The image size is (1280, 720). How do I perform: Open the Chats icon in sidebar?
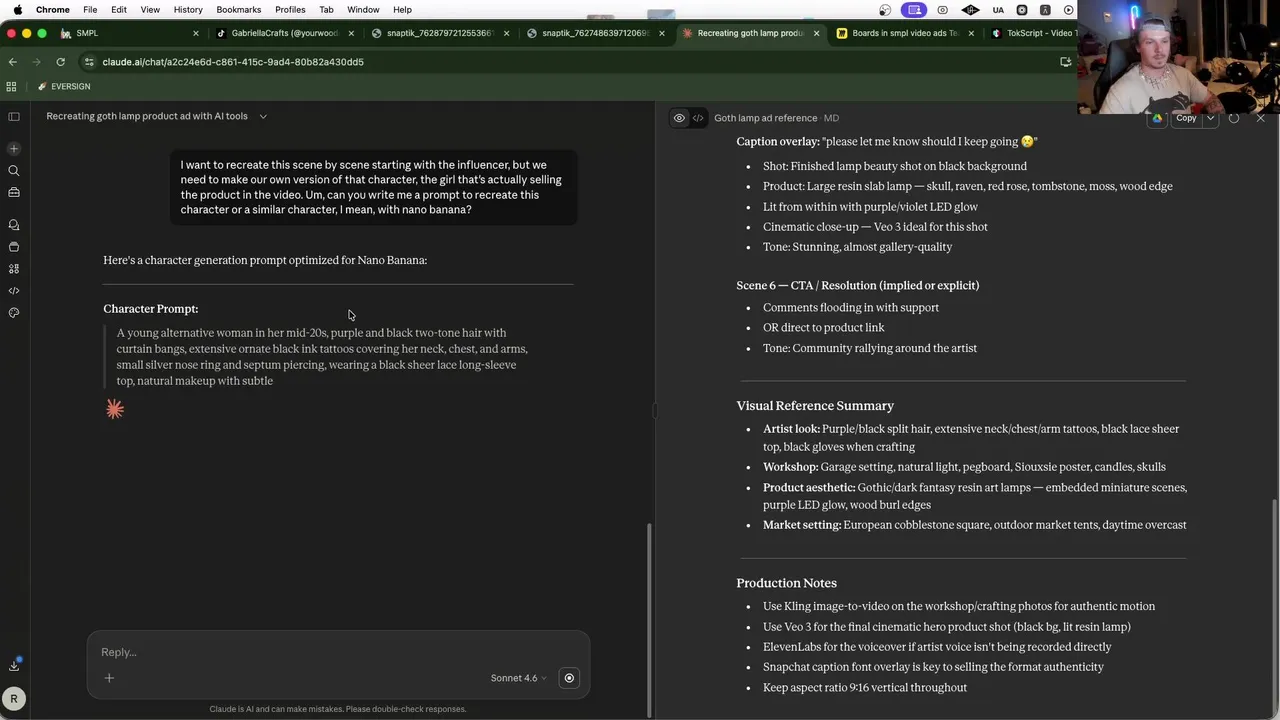pos(14,225)
